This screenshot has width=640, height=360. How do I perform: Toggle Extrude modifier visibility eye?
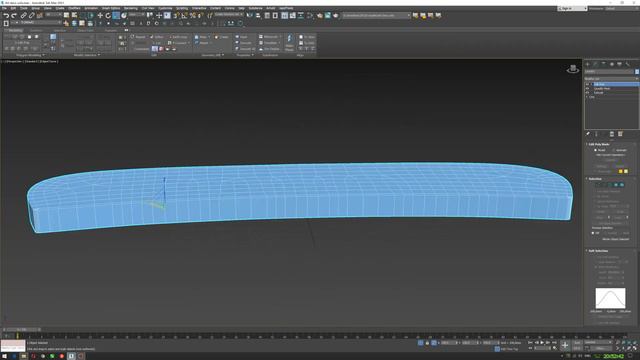[588, 93]
